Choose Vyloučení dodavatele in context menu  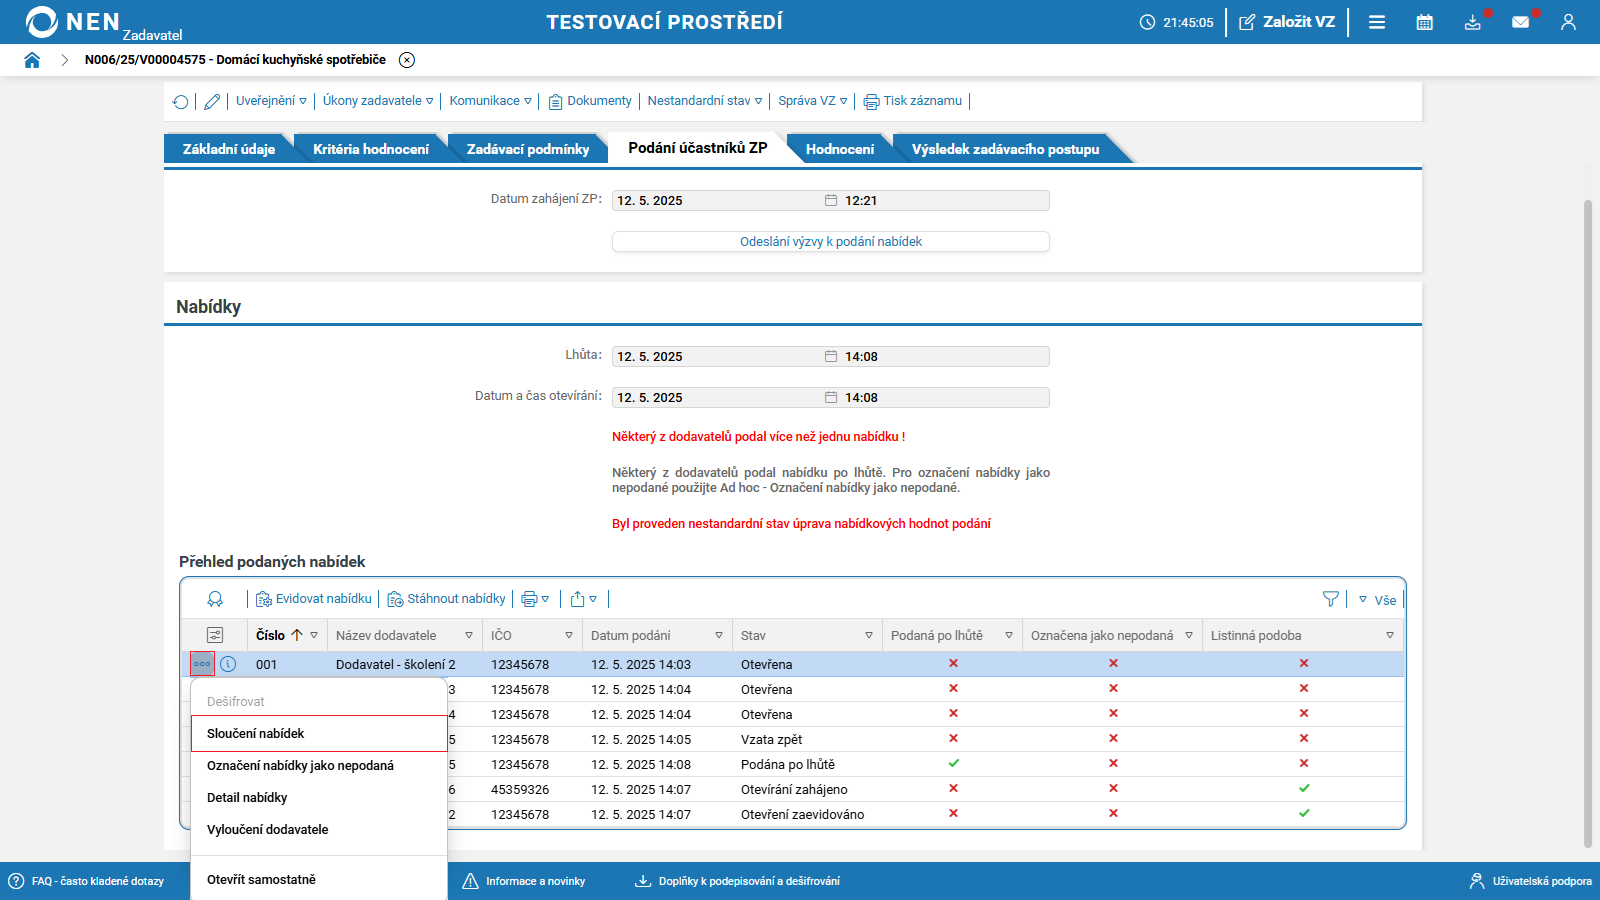(267, 830)
